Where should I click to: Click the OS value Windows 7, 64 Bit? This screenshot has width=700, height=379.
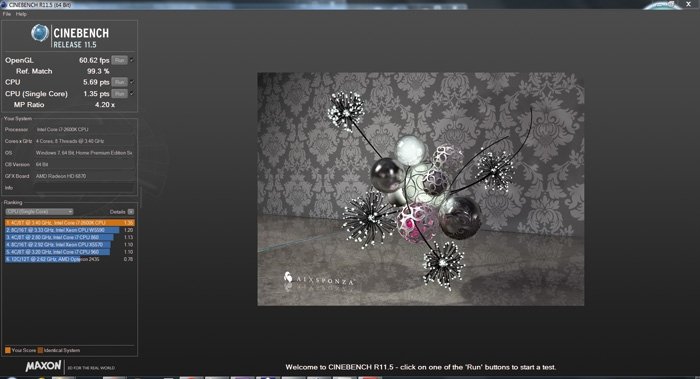click(x=84, y=153)
